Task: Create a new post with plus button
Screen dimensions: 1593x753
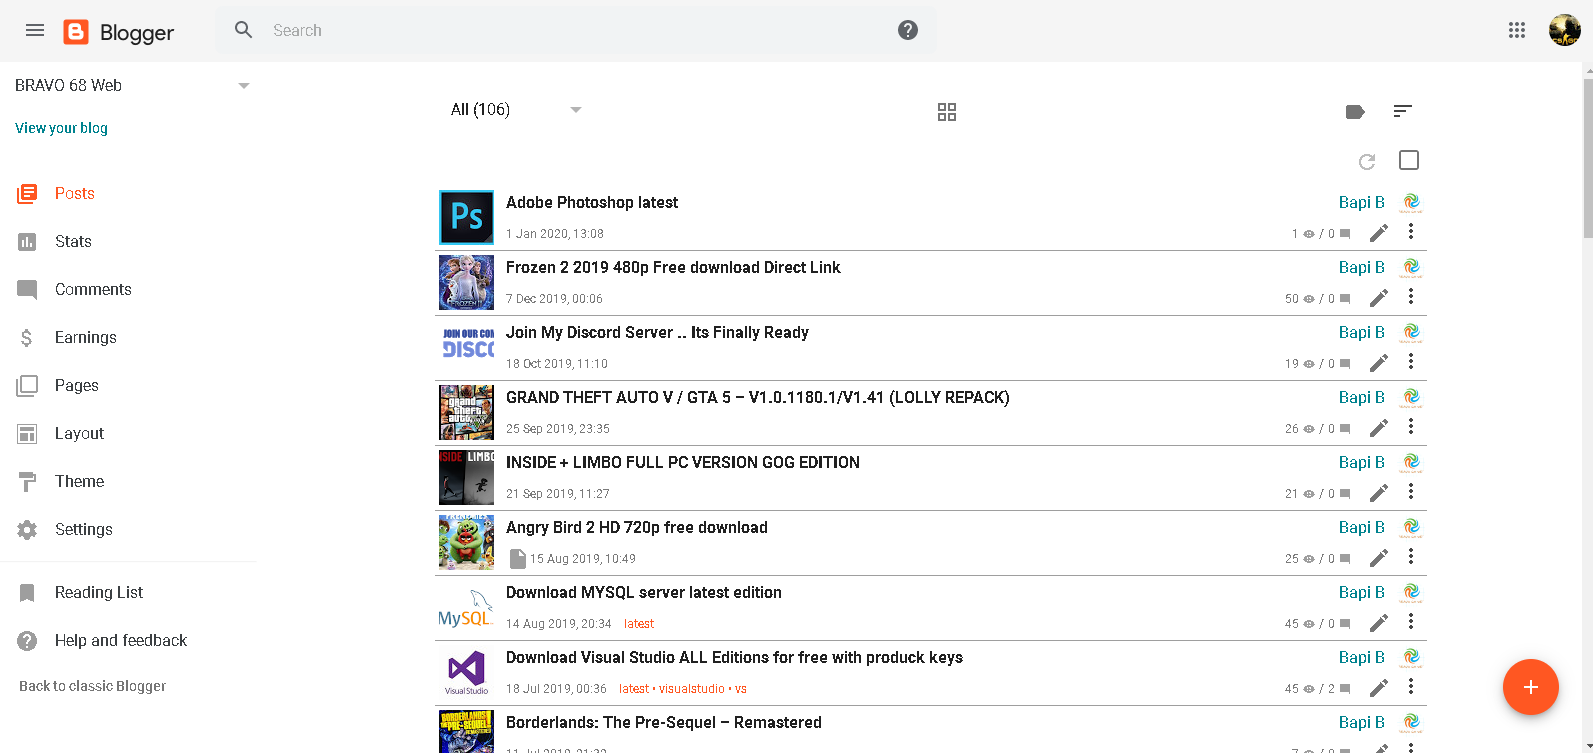Action: [1530, 687]
